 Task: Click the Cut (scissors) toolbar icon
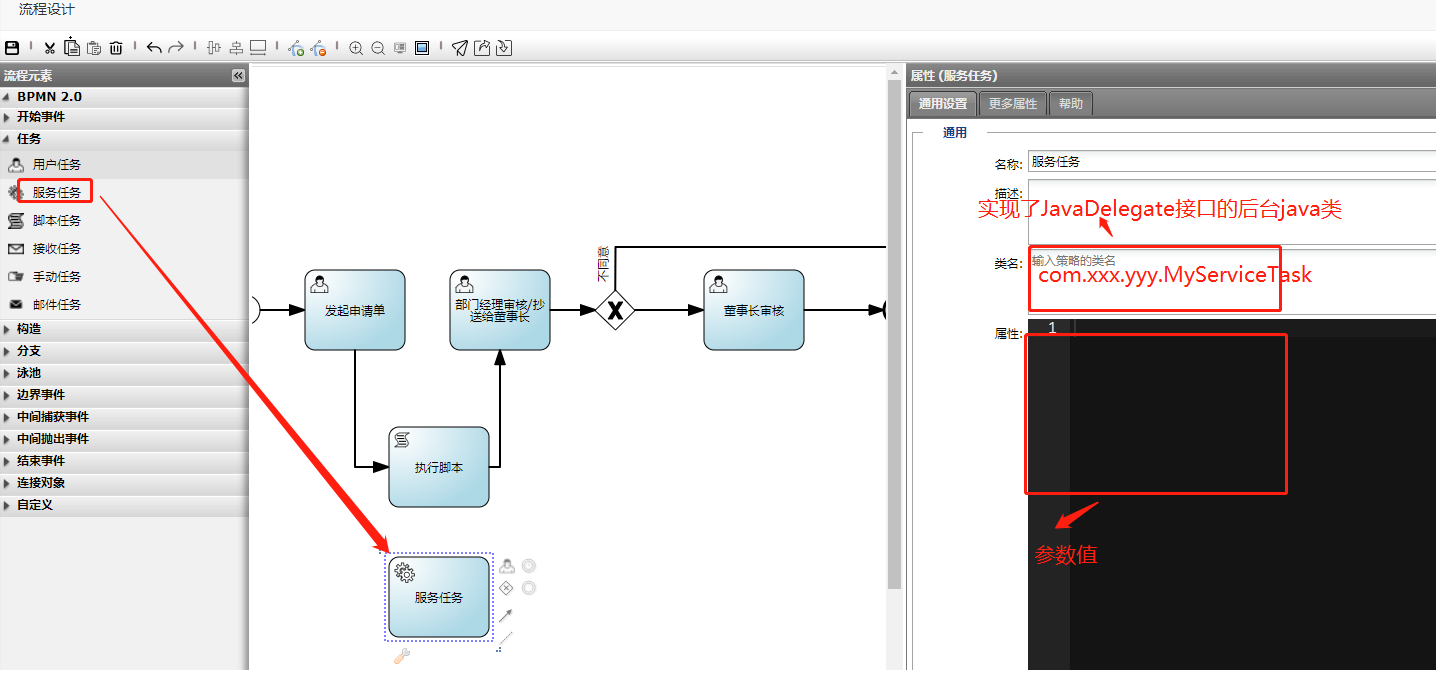49,47
